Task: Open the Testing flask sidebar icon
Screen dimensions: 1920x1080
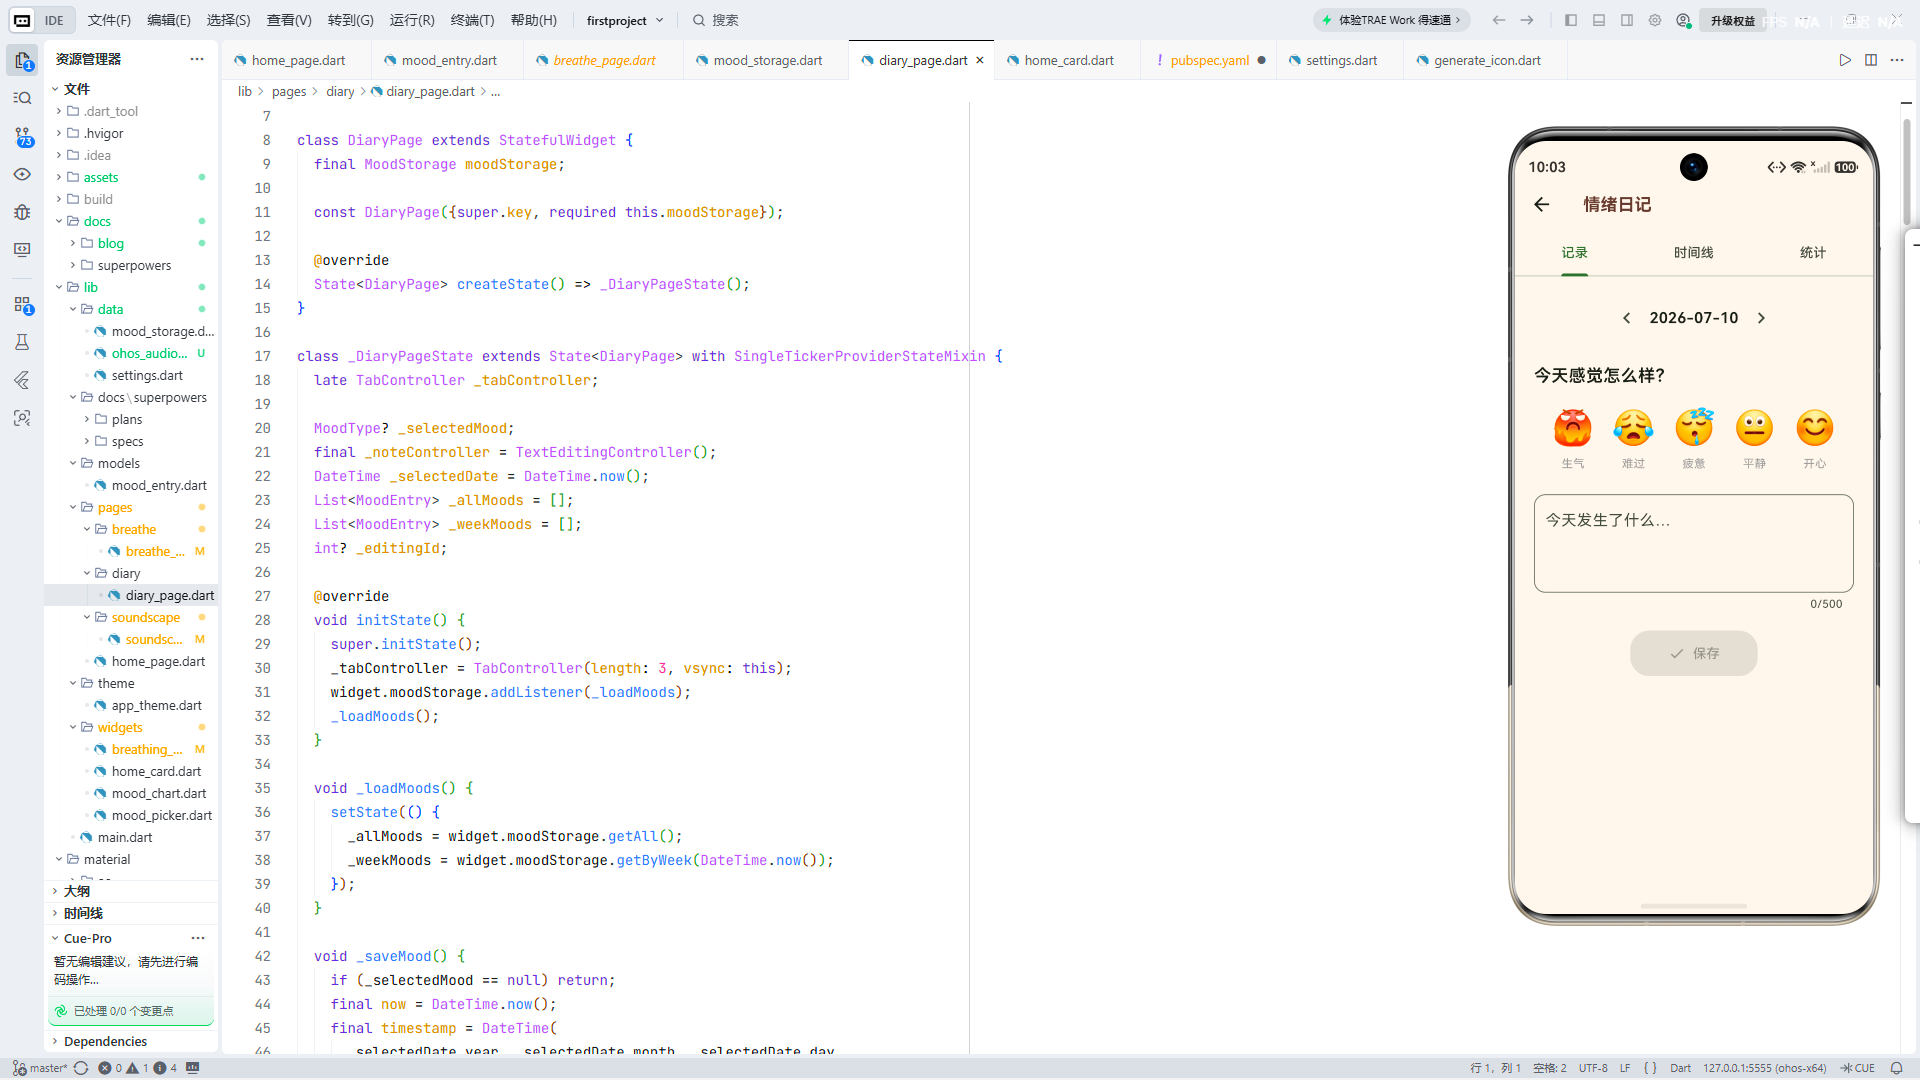Action: 22,342
